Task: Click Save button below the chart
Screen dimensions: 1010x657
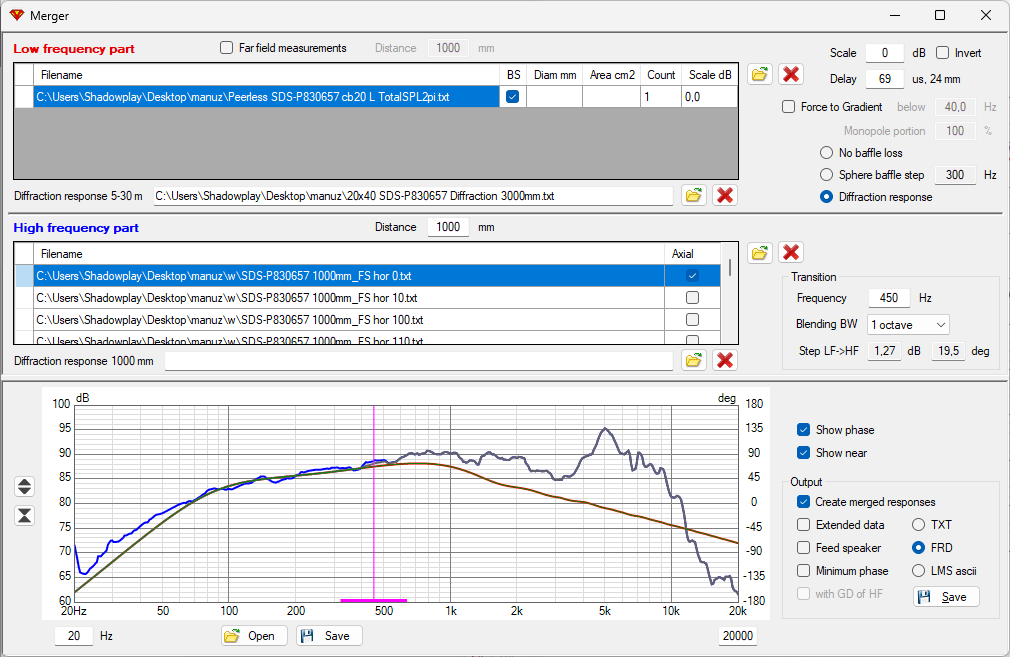Action: click(329, 636)
